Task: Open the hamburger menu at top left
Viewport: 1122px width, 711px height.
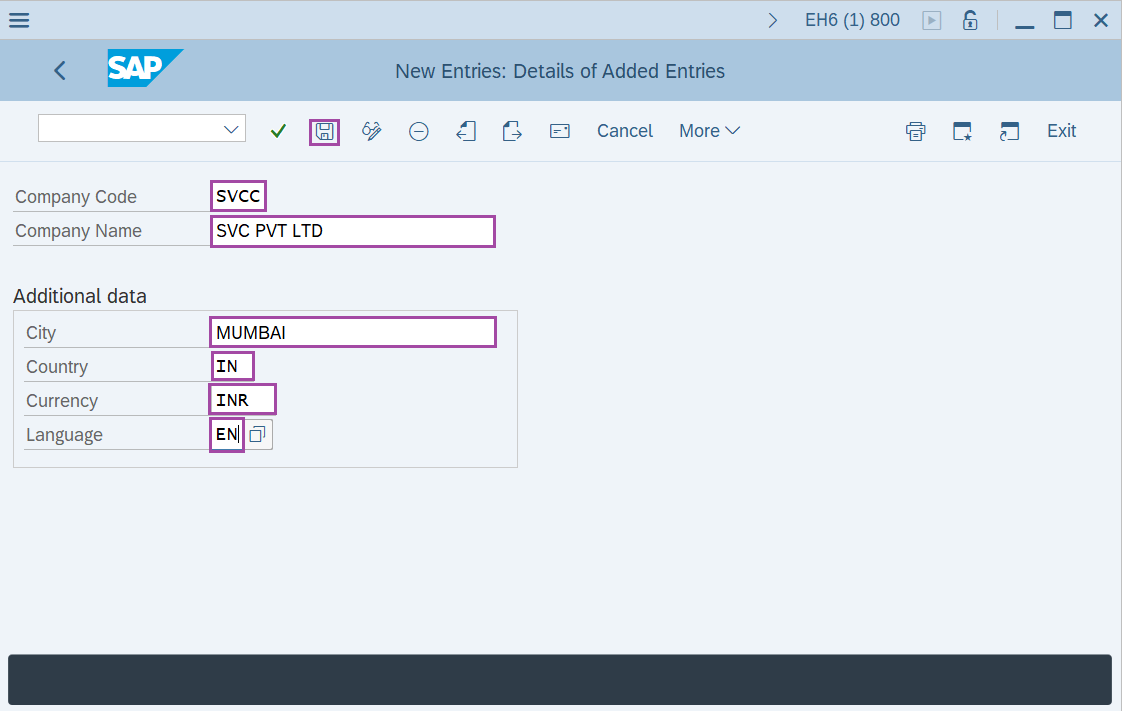Action: pos(19,20)
